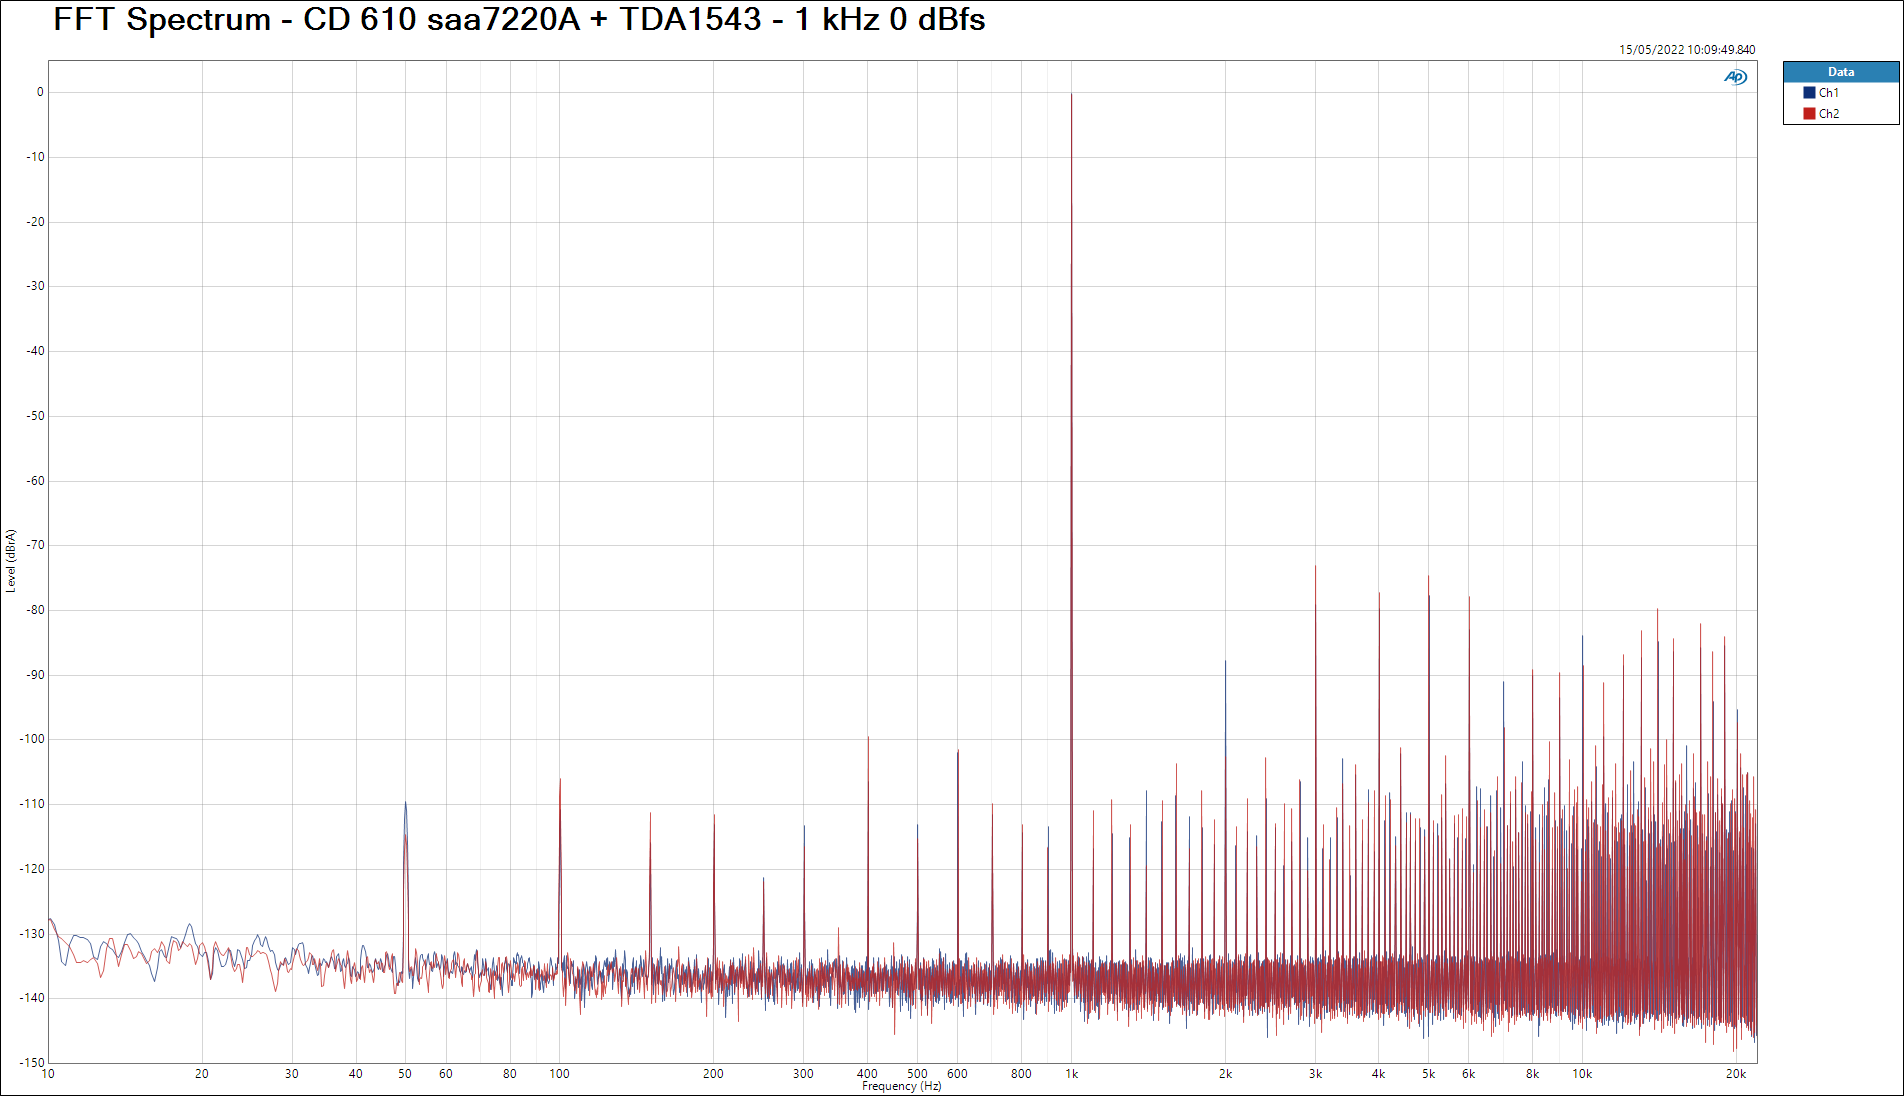This screenshot has width=1904, height=1096.
Task: Click the Frequency (Hz) axis label
Action: pos(901,1086)
